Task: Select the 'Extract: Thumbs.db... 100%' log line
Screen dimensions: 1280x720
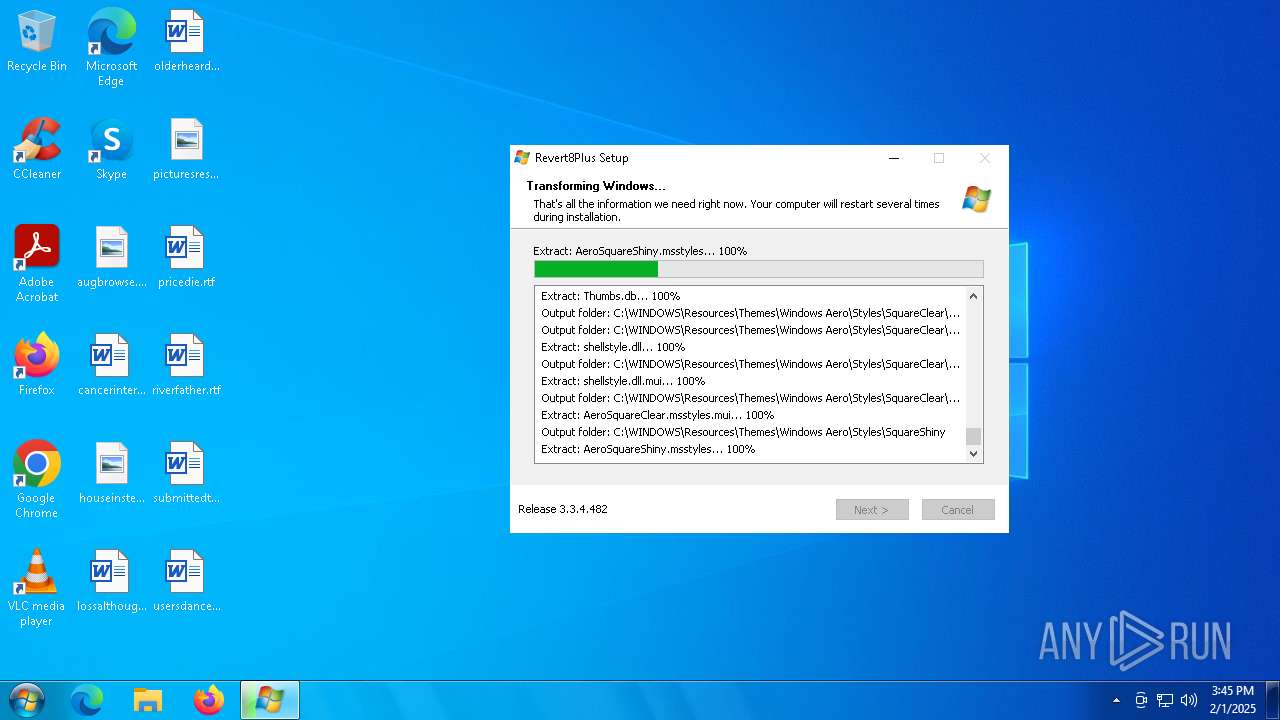Action: (611, 296)
